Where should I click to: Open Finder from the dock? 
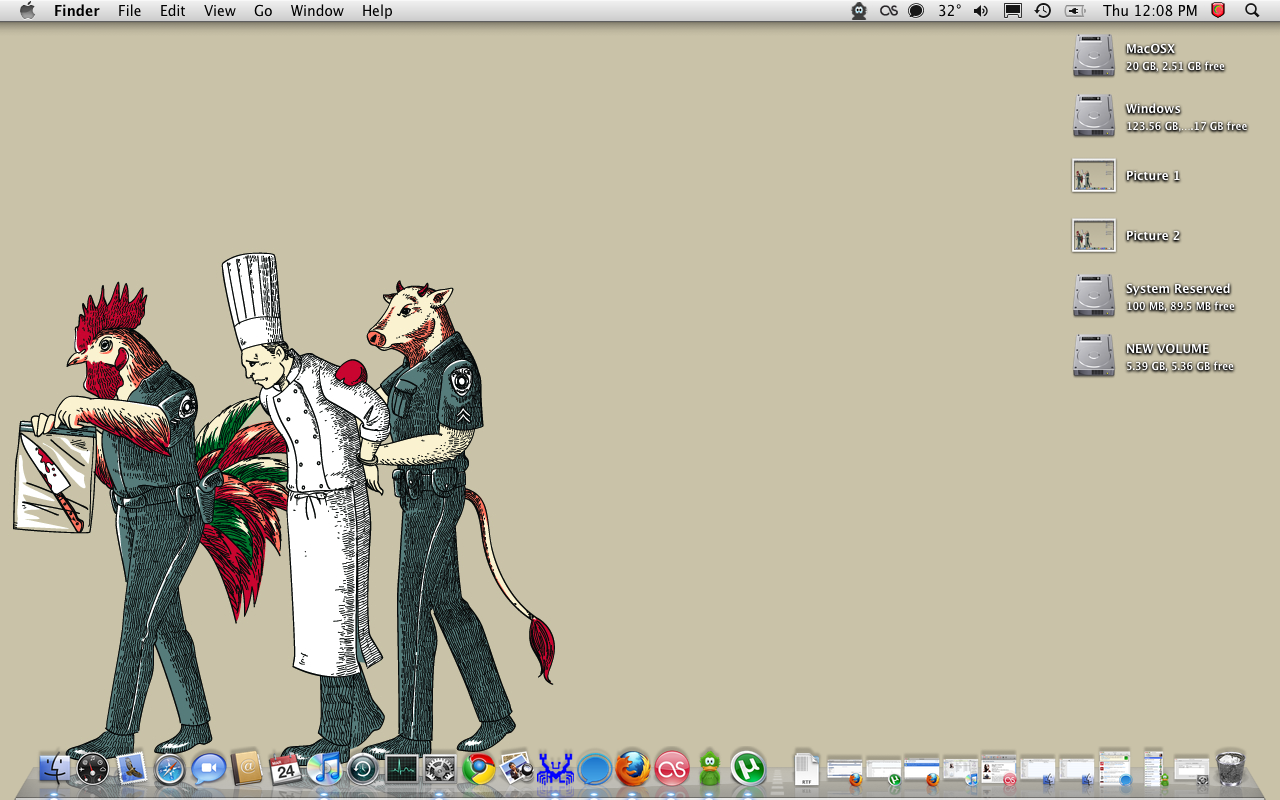coord(55,769)
